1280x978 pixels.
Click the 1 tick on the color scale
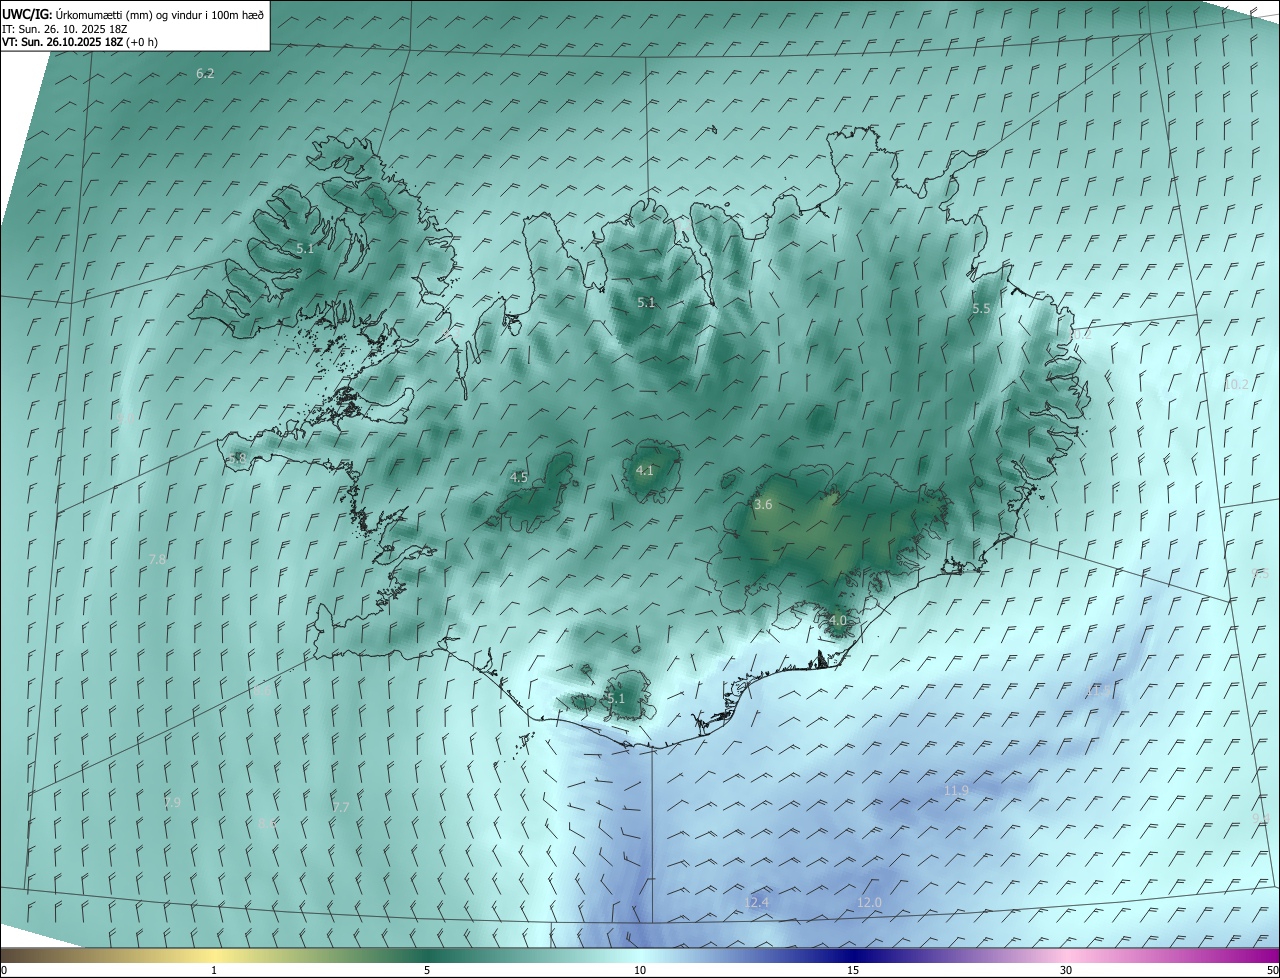pos(214,970)
